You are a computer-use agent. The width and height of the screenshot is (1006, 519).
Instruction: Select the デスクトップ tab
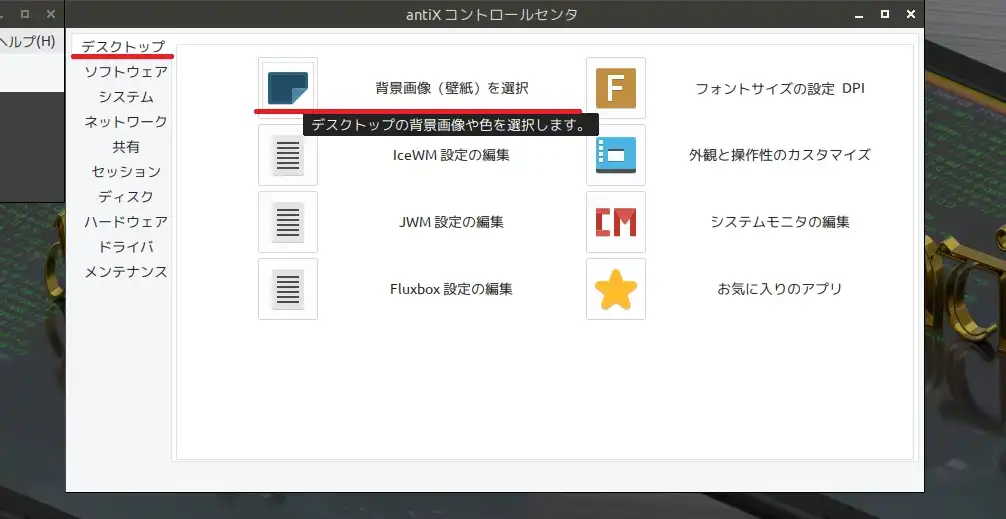point(123,47)
